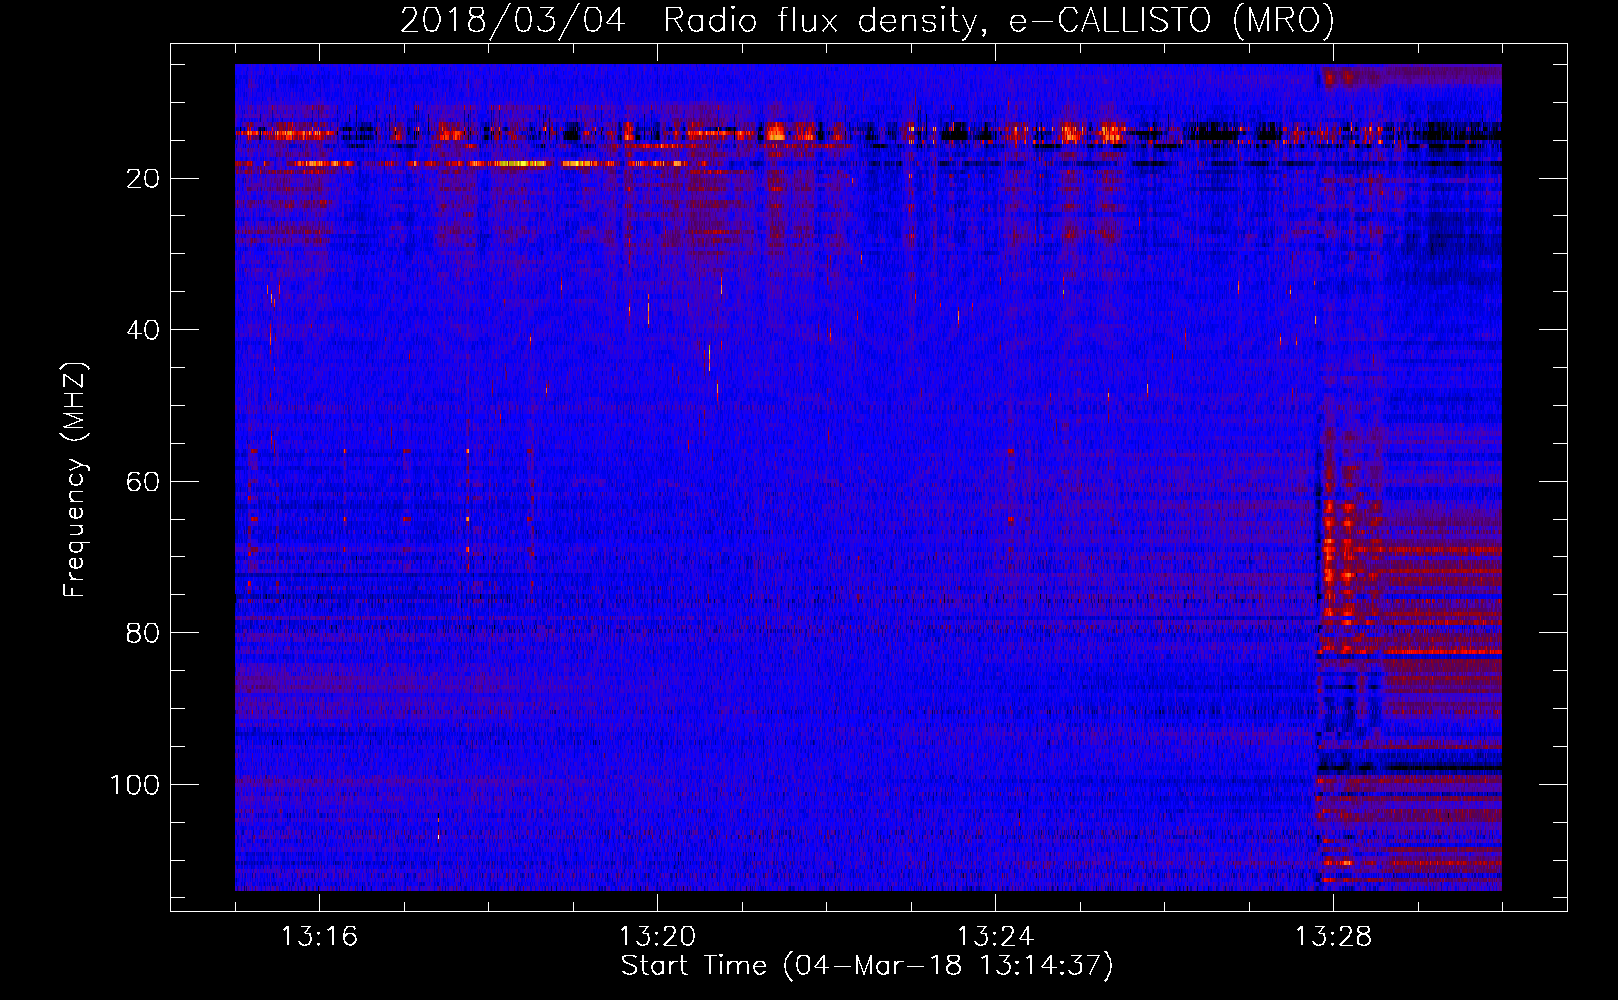The height and width of the screenshot is (1000, 1618).
Task: Click the 100 frequency tick label
Action: [135, 785]
